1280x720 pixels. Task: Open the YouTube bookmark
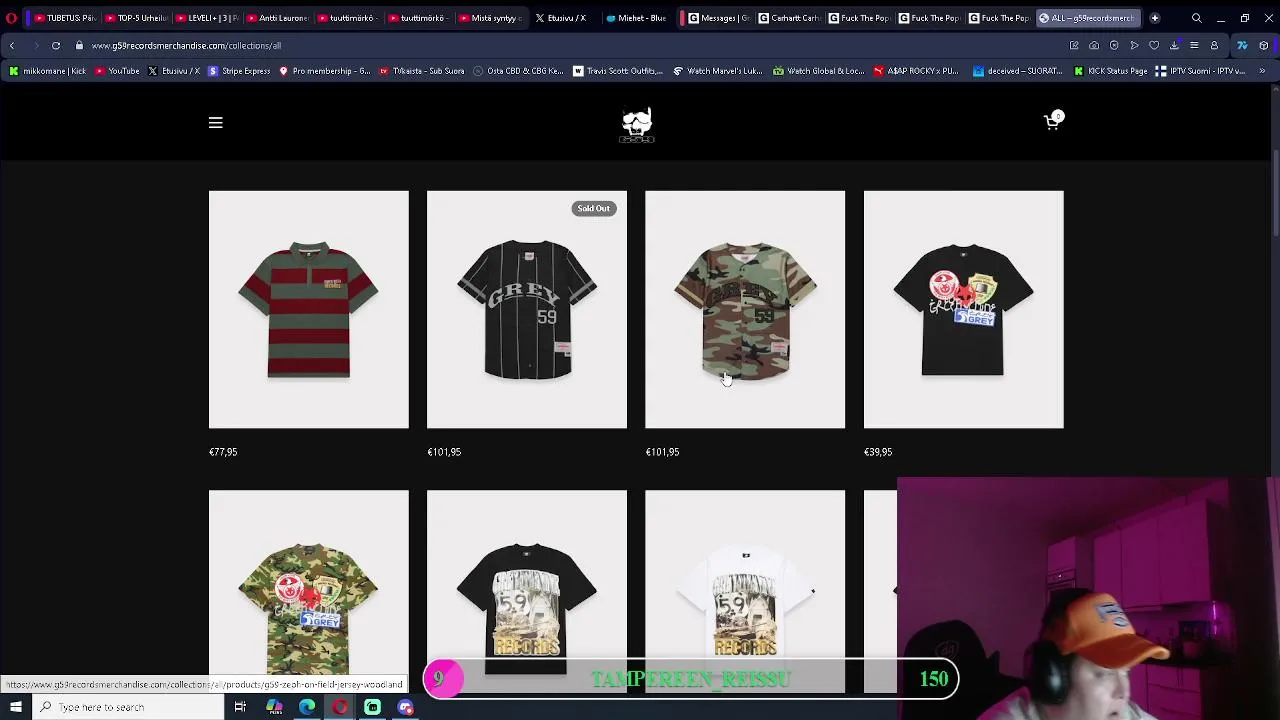(x=116, y=71)
